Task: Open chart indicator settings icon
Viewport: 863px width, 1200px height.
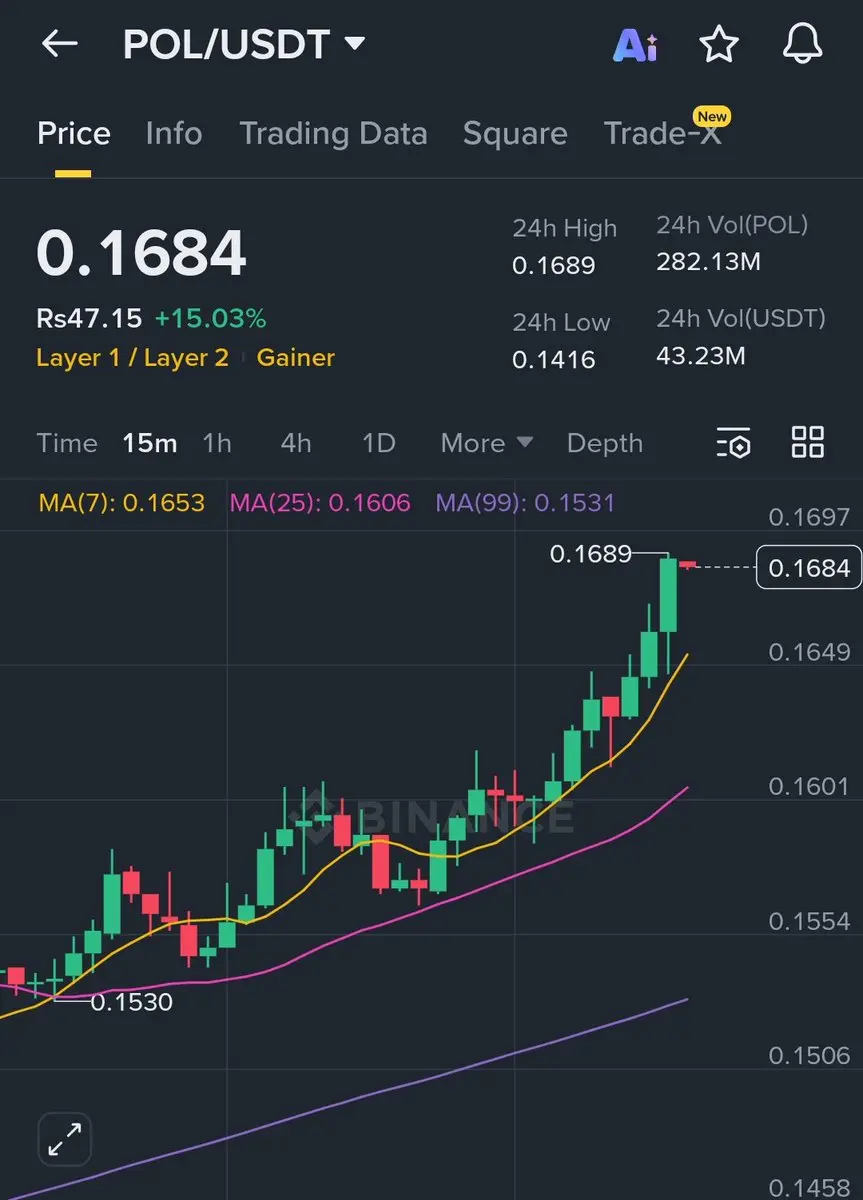Action: pos(733,443)
